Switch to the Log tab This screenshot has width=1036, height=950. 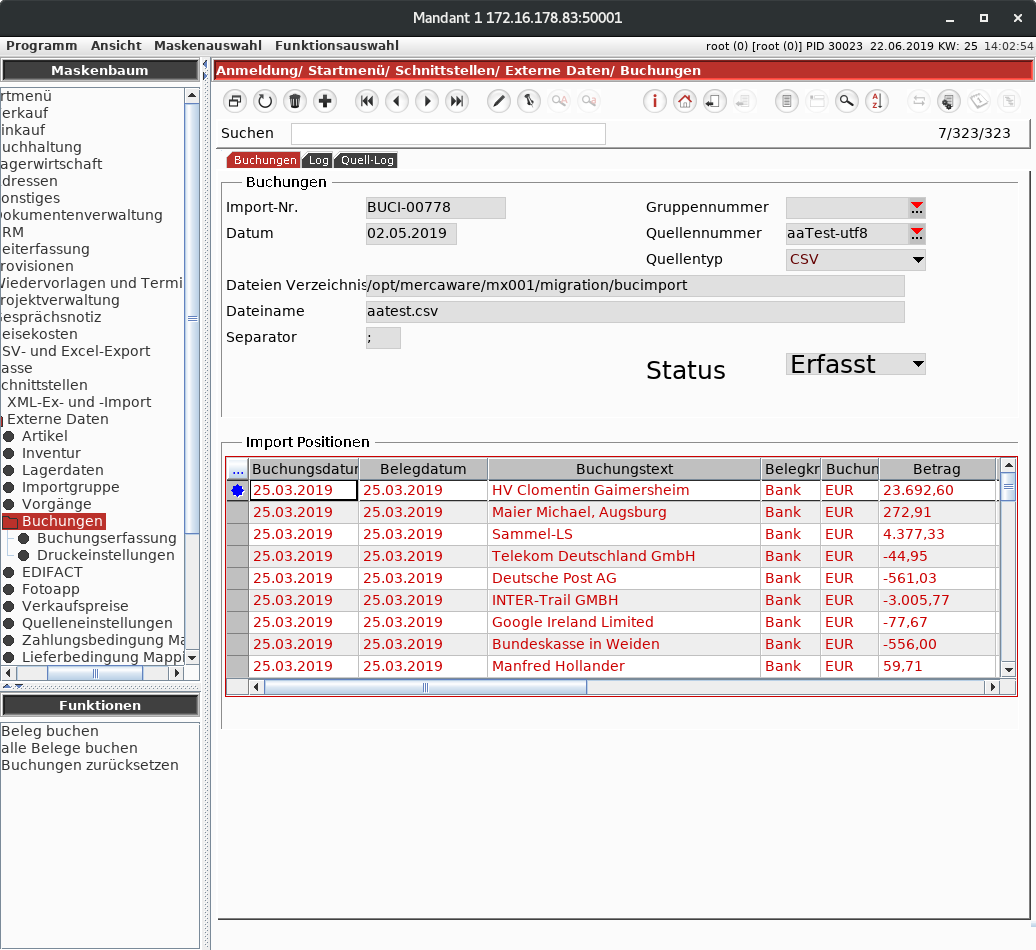click(318, 160)
